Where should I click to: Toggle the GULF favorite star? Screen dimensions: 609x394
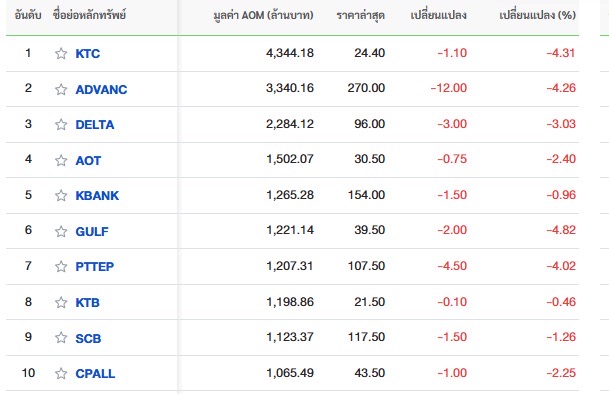click(61, 231)
